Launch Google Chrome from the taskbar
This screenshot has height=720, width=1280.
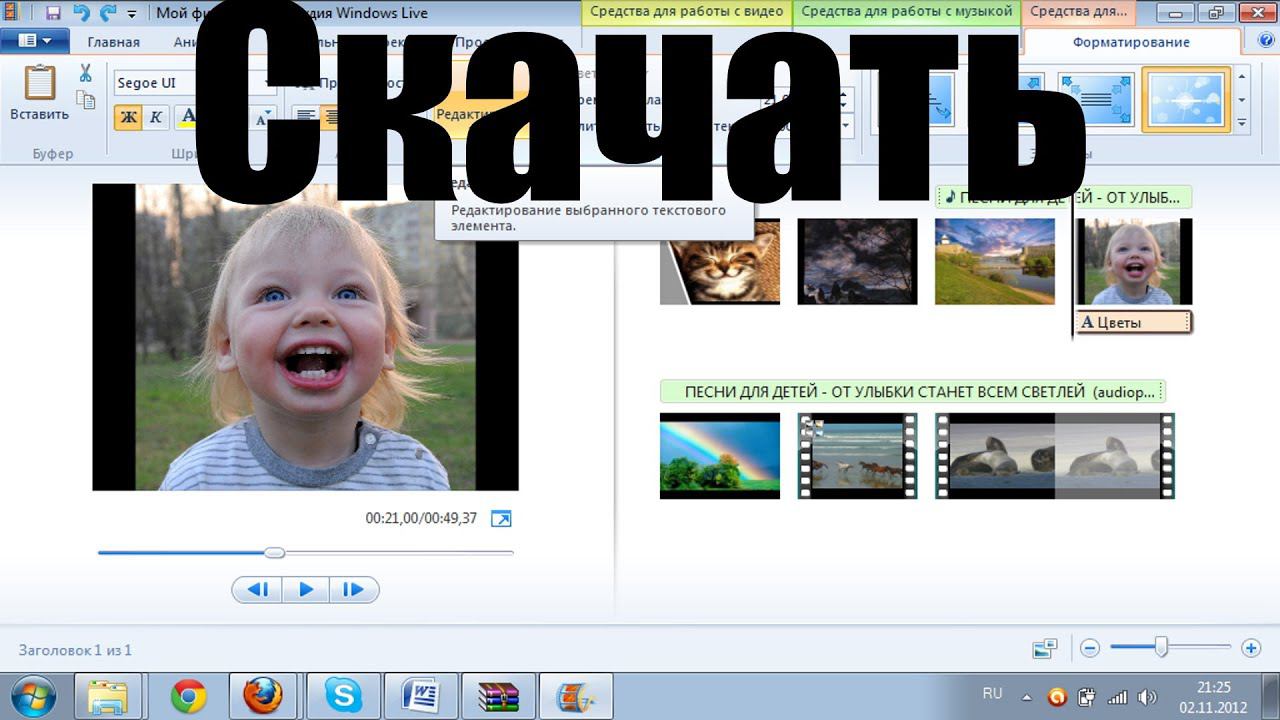coord(188,696)
